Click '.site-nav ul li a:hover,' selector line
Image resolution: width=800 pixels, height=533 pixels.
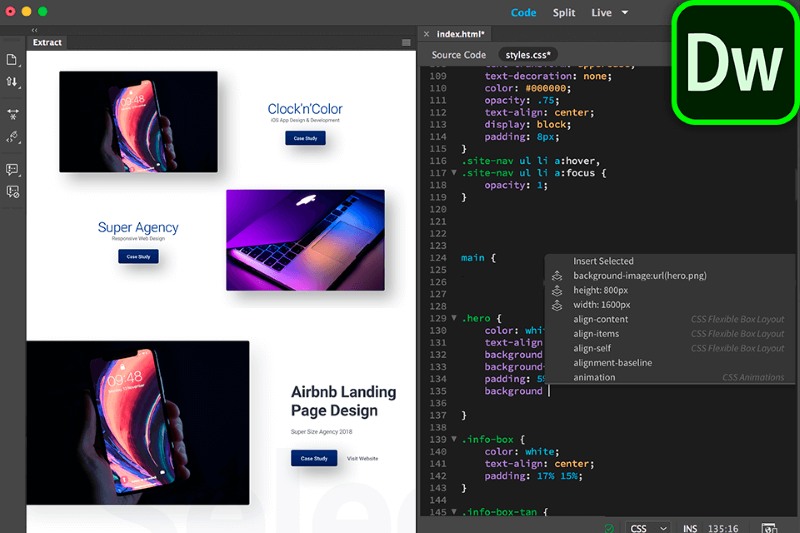pos(531,161)
